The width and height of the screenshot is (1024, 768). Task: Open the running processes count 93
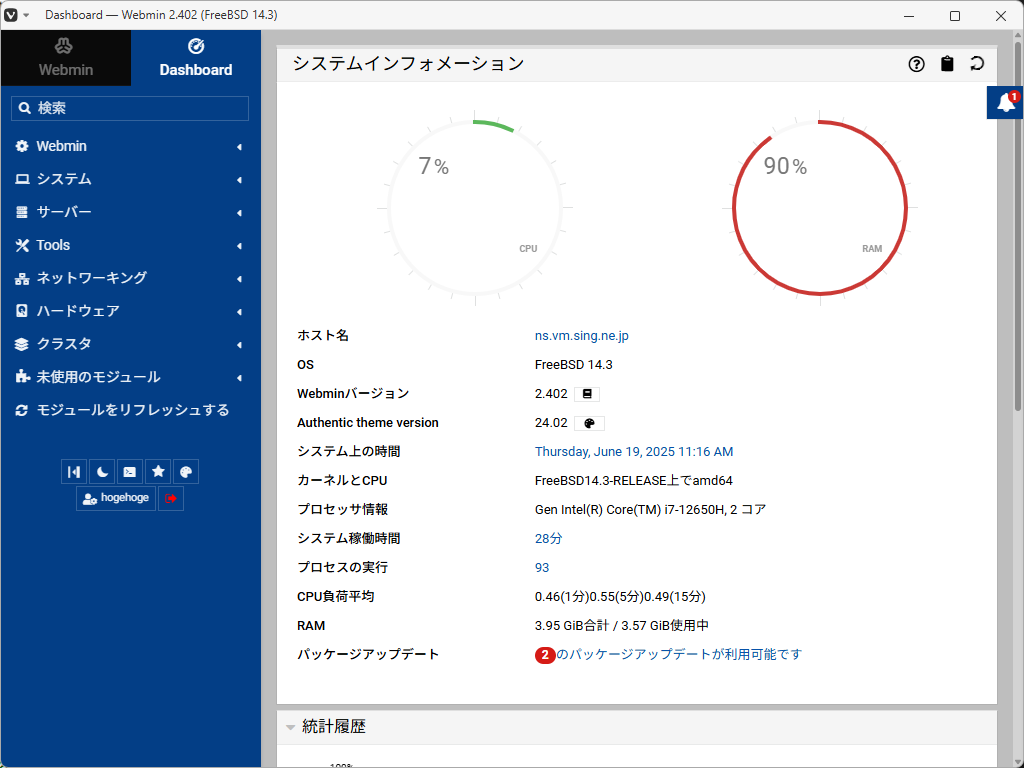pyautogui.click(x=542, y=568)
